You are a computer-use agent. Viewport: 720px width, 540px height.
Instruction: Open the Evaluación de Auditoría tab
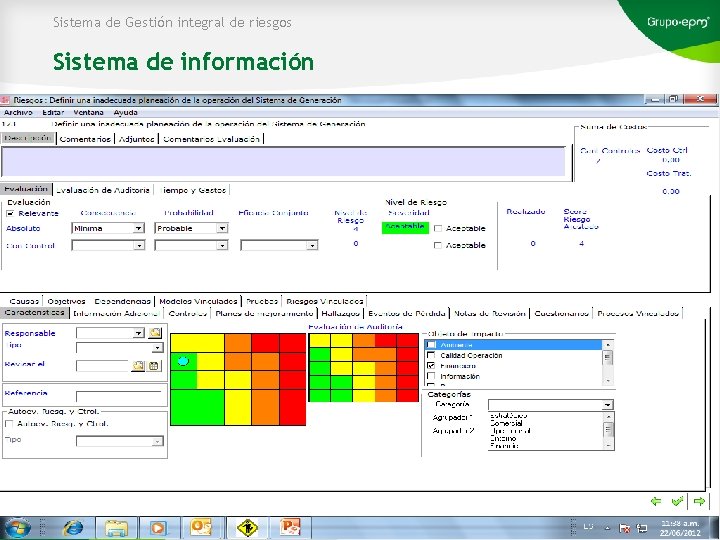point(103,190)
